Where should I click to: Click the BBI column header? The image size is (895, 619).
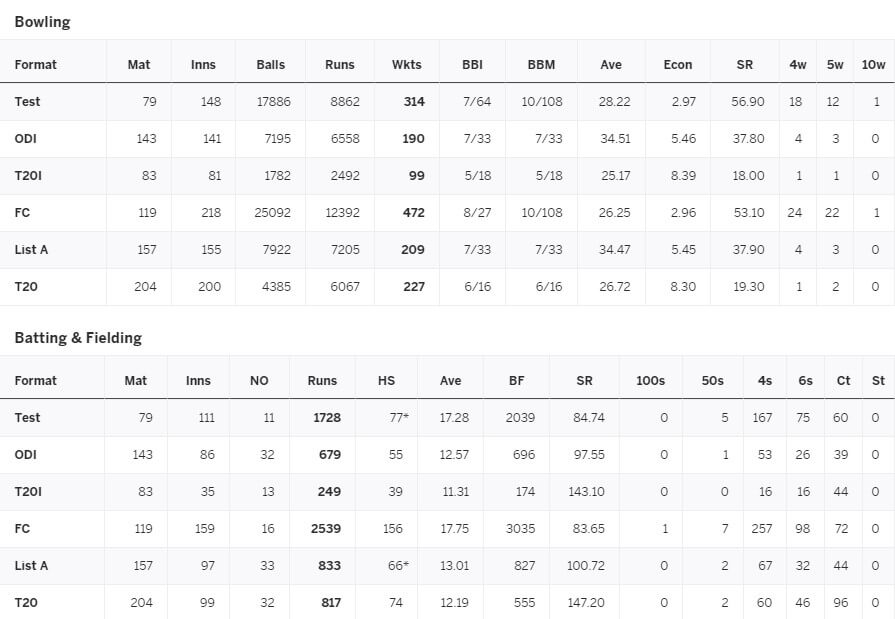pyautogui.click(x=472, y=64)
